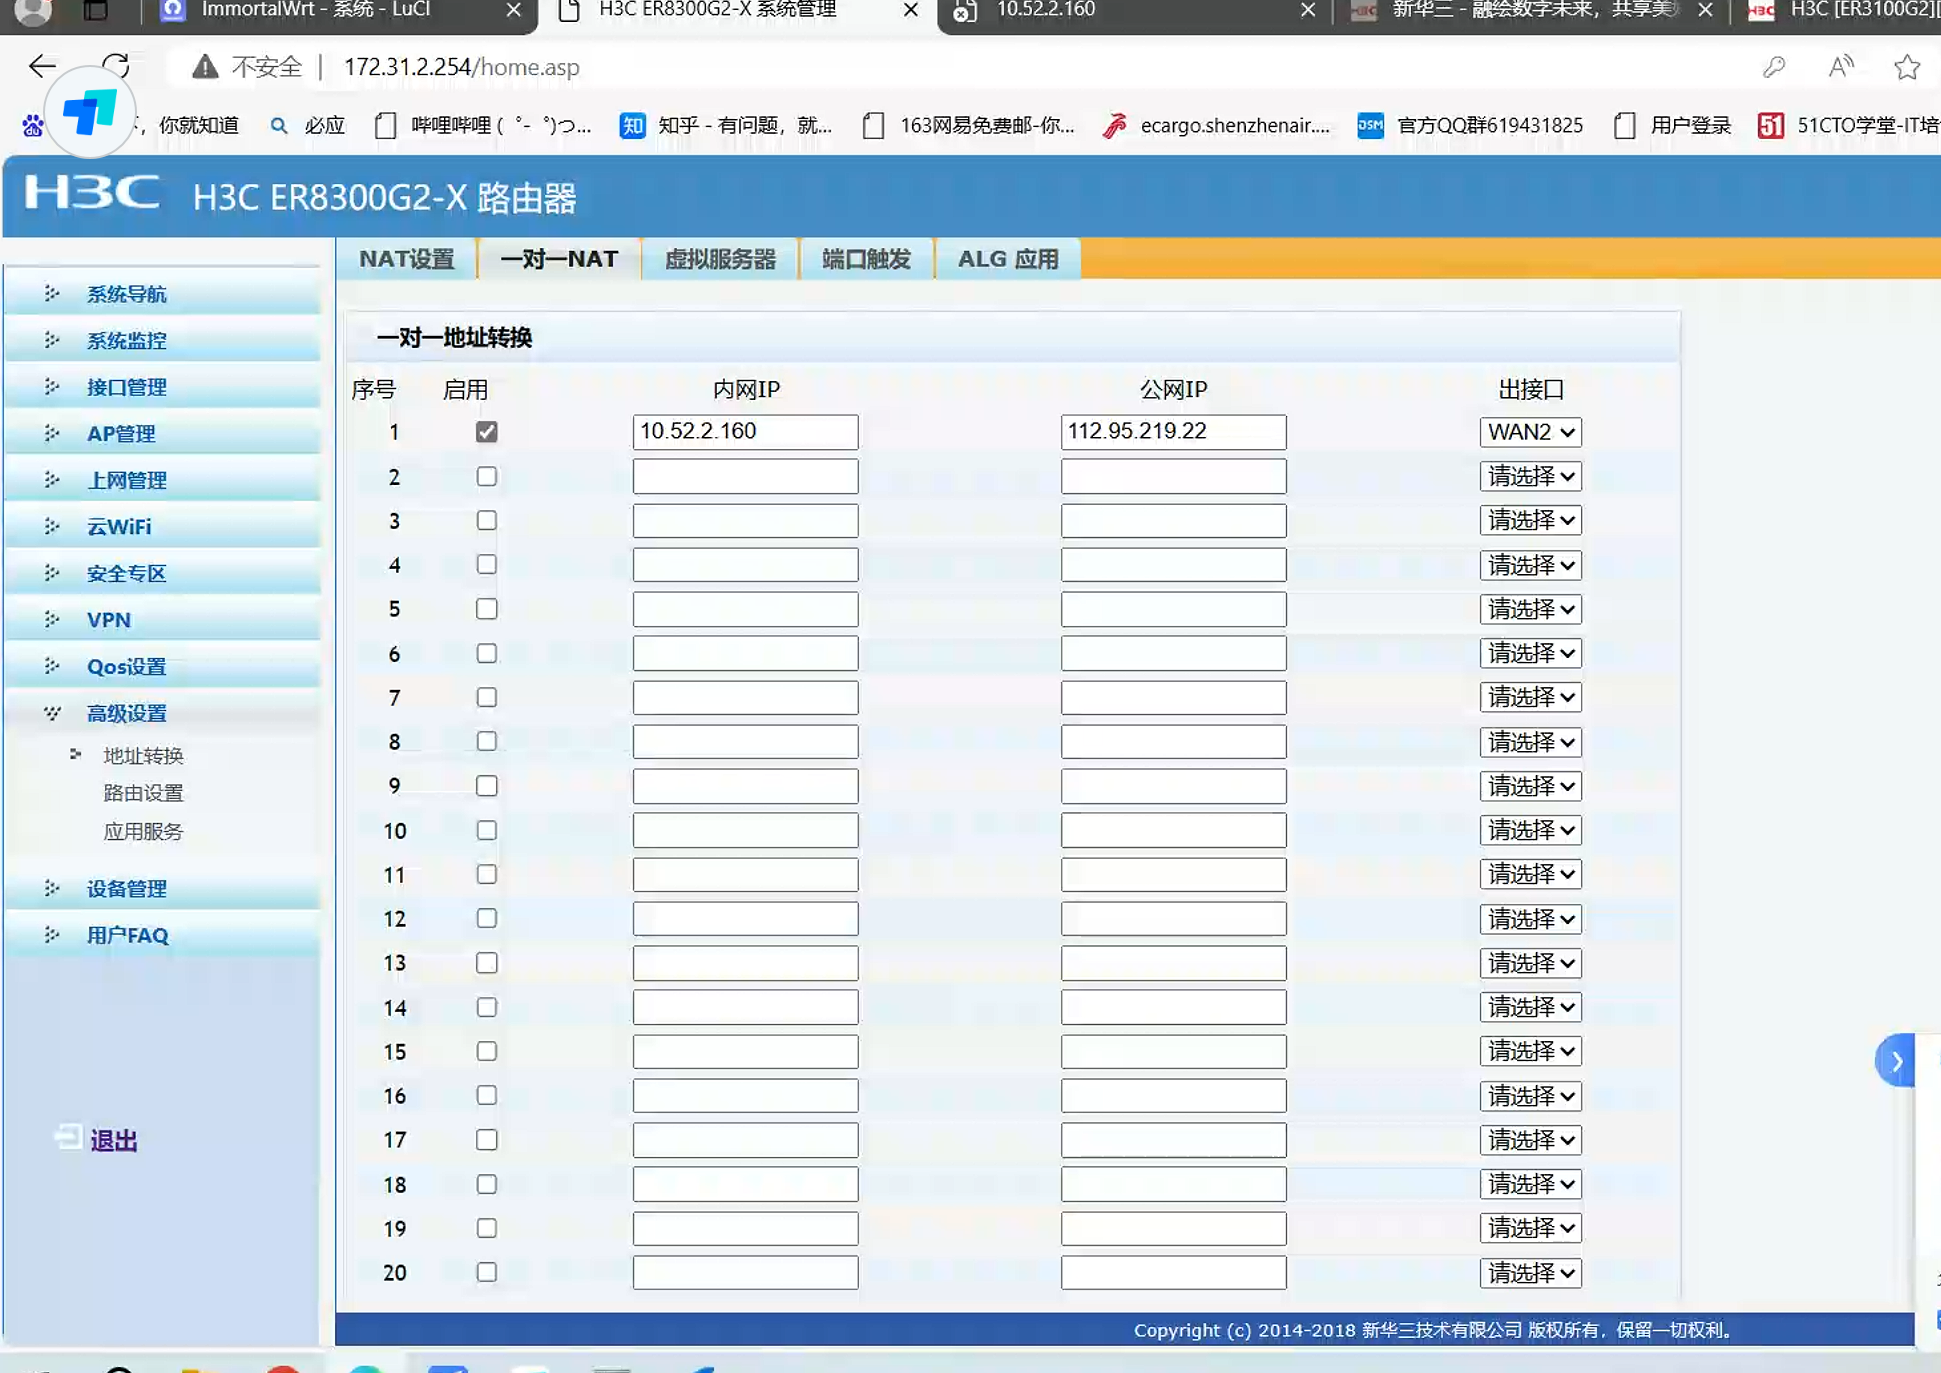Open 应用服务 under 高级设置
Image resolution: width=1941 pixels, height=1373 pixels.
[x=143, y=831]
